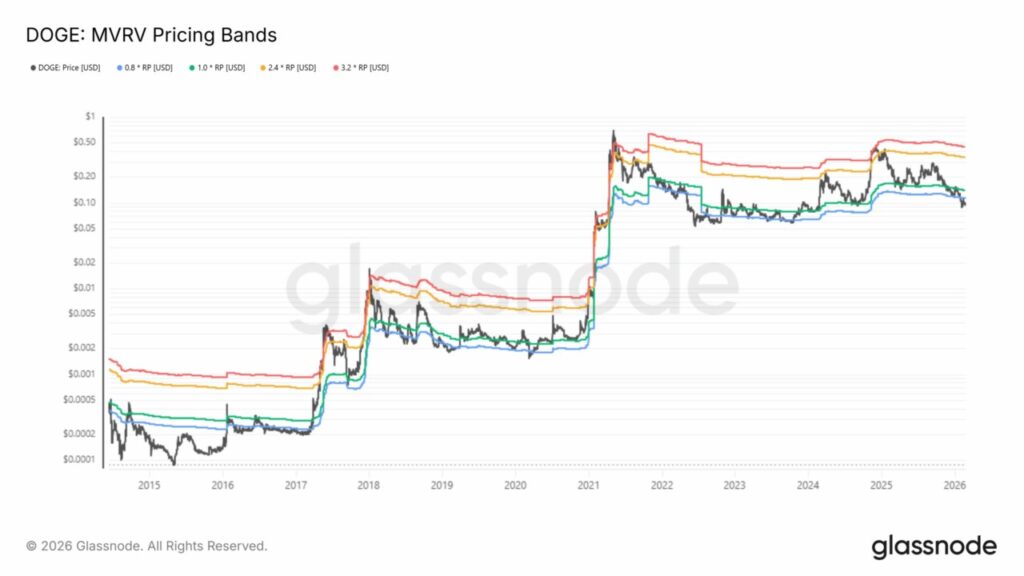The image size is (1024, 576).
Task: Toggle the 0.8 * RP [USD] series label
Action: click(x=152, y=68)
